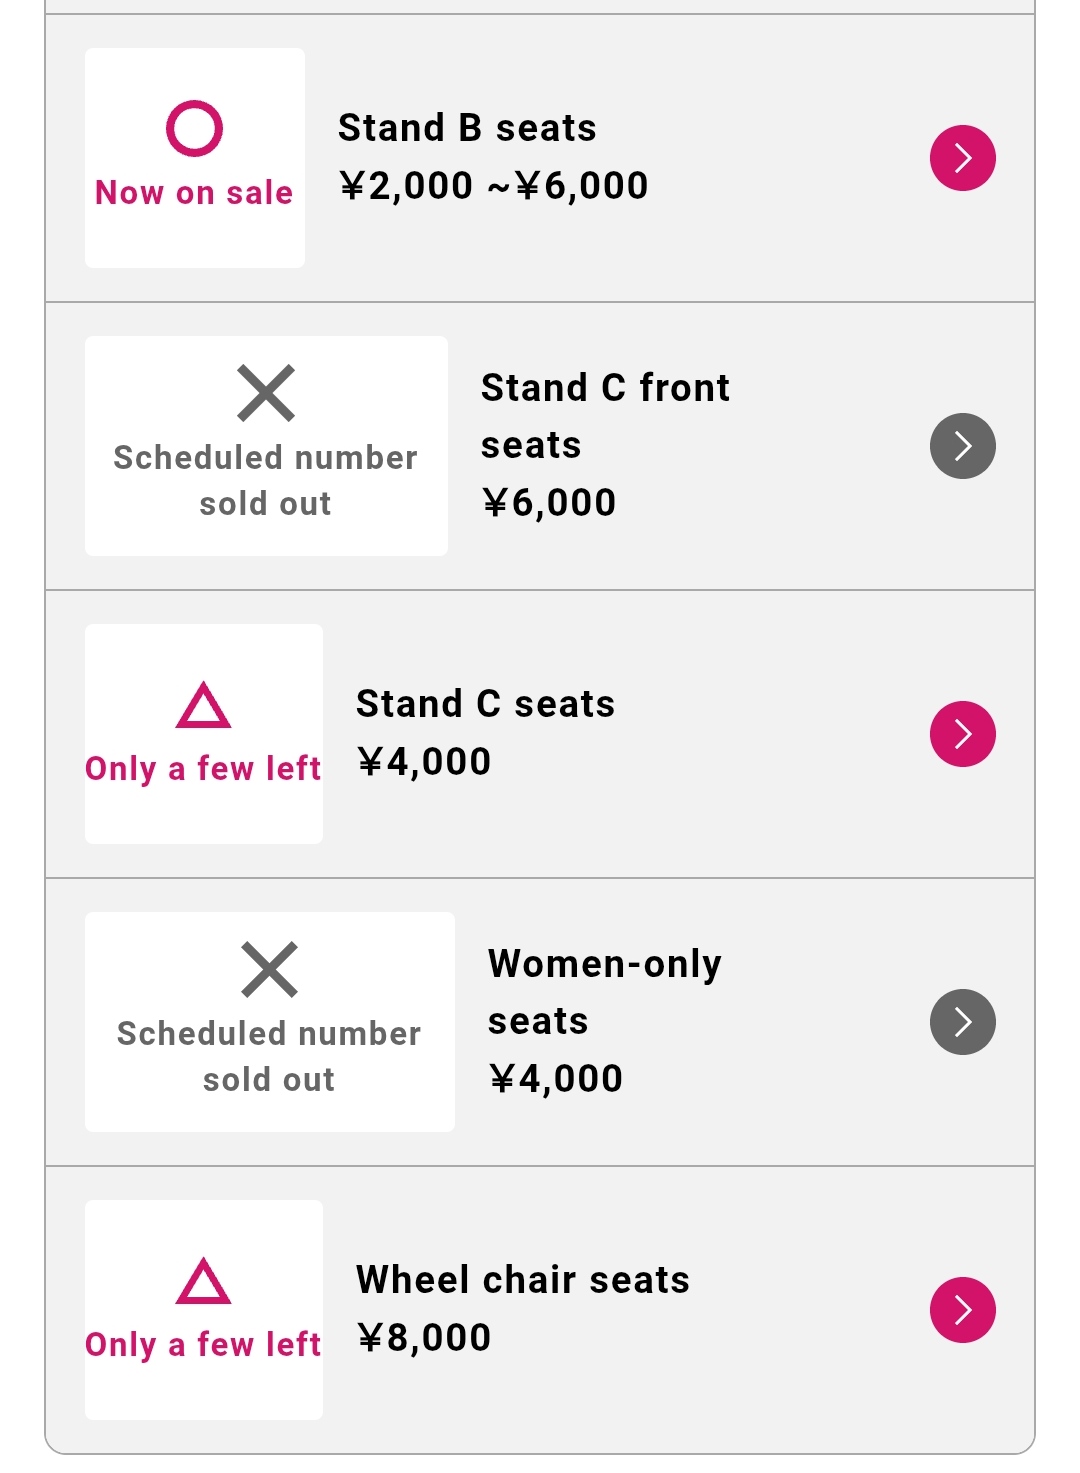
Task: Open Stand C seats via pink arrow
Action: [x=962, y=734]
